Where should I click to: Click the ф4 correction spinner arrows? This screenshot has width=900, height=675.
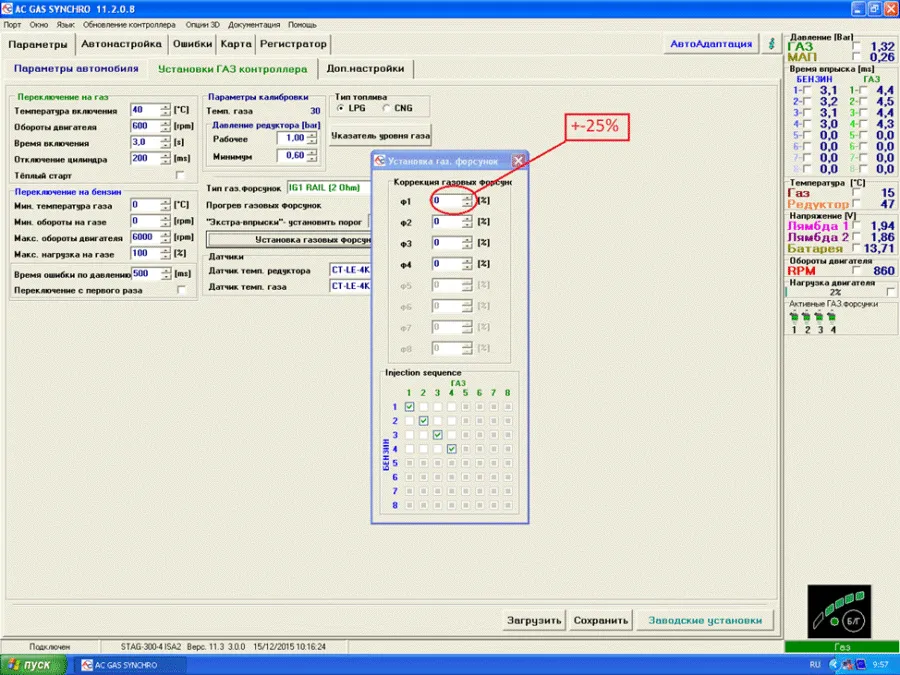(x=467, y=264)
